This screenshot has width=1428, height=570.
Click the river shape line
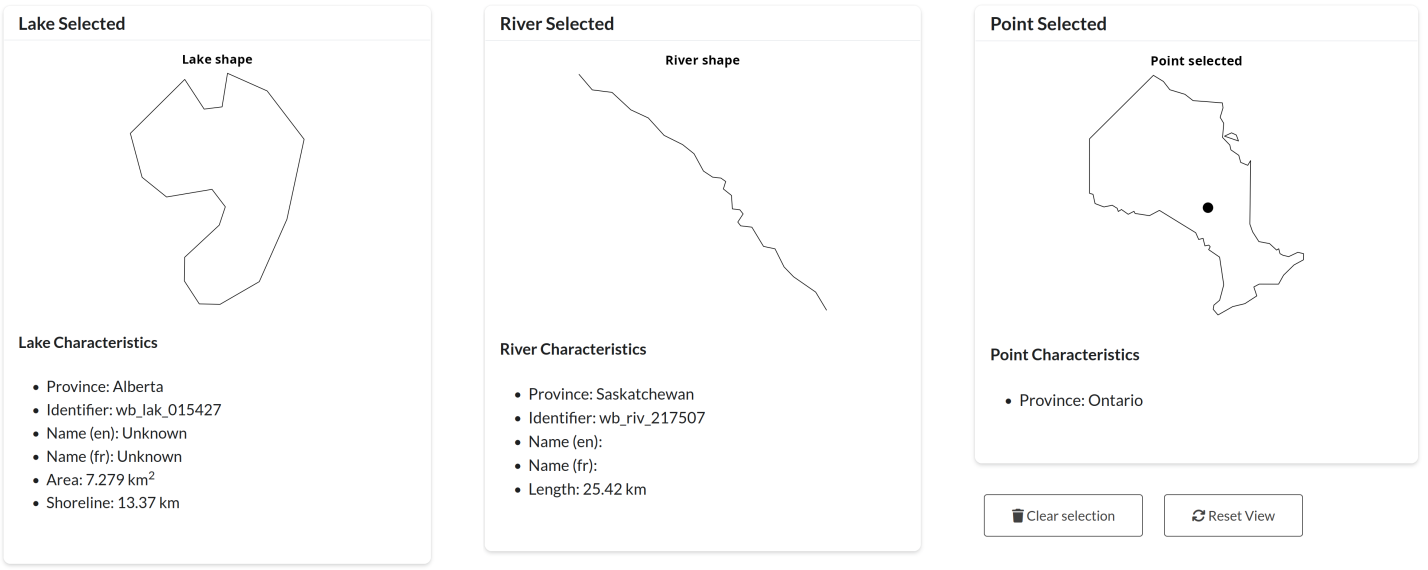(702, 192)
